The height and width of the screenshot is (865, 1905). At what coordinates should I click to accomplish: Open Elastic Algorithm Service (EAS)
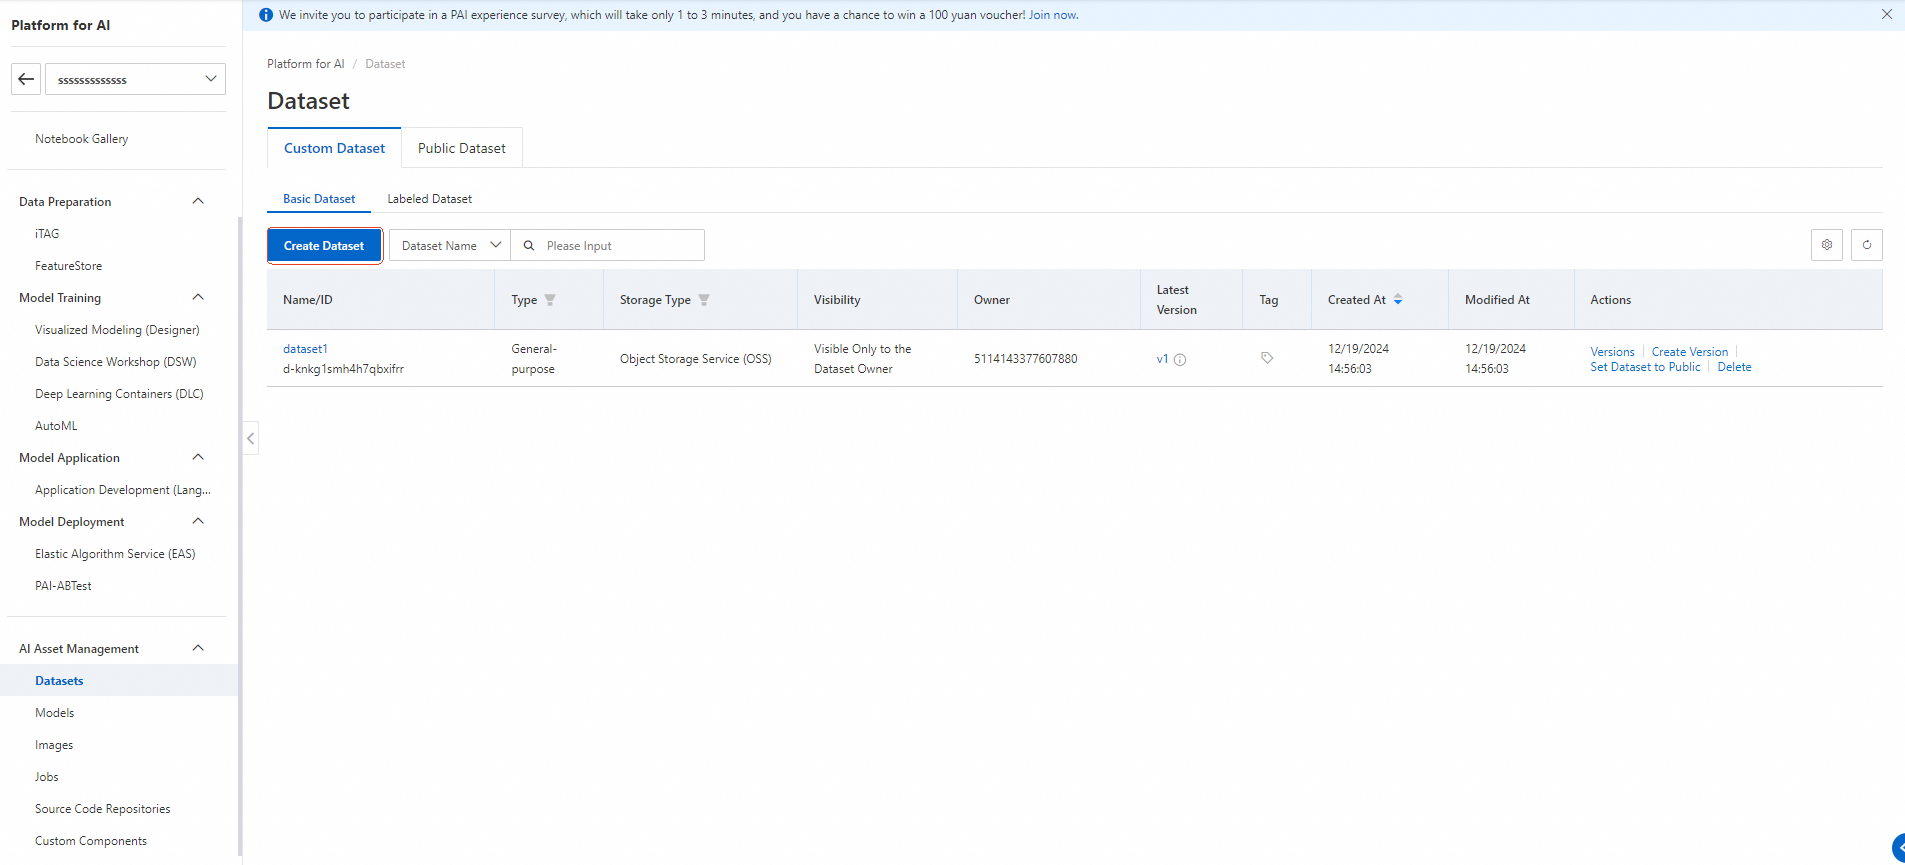[x=115, y=554]
